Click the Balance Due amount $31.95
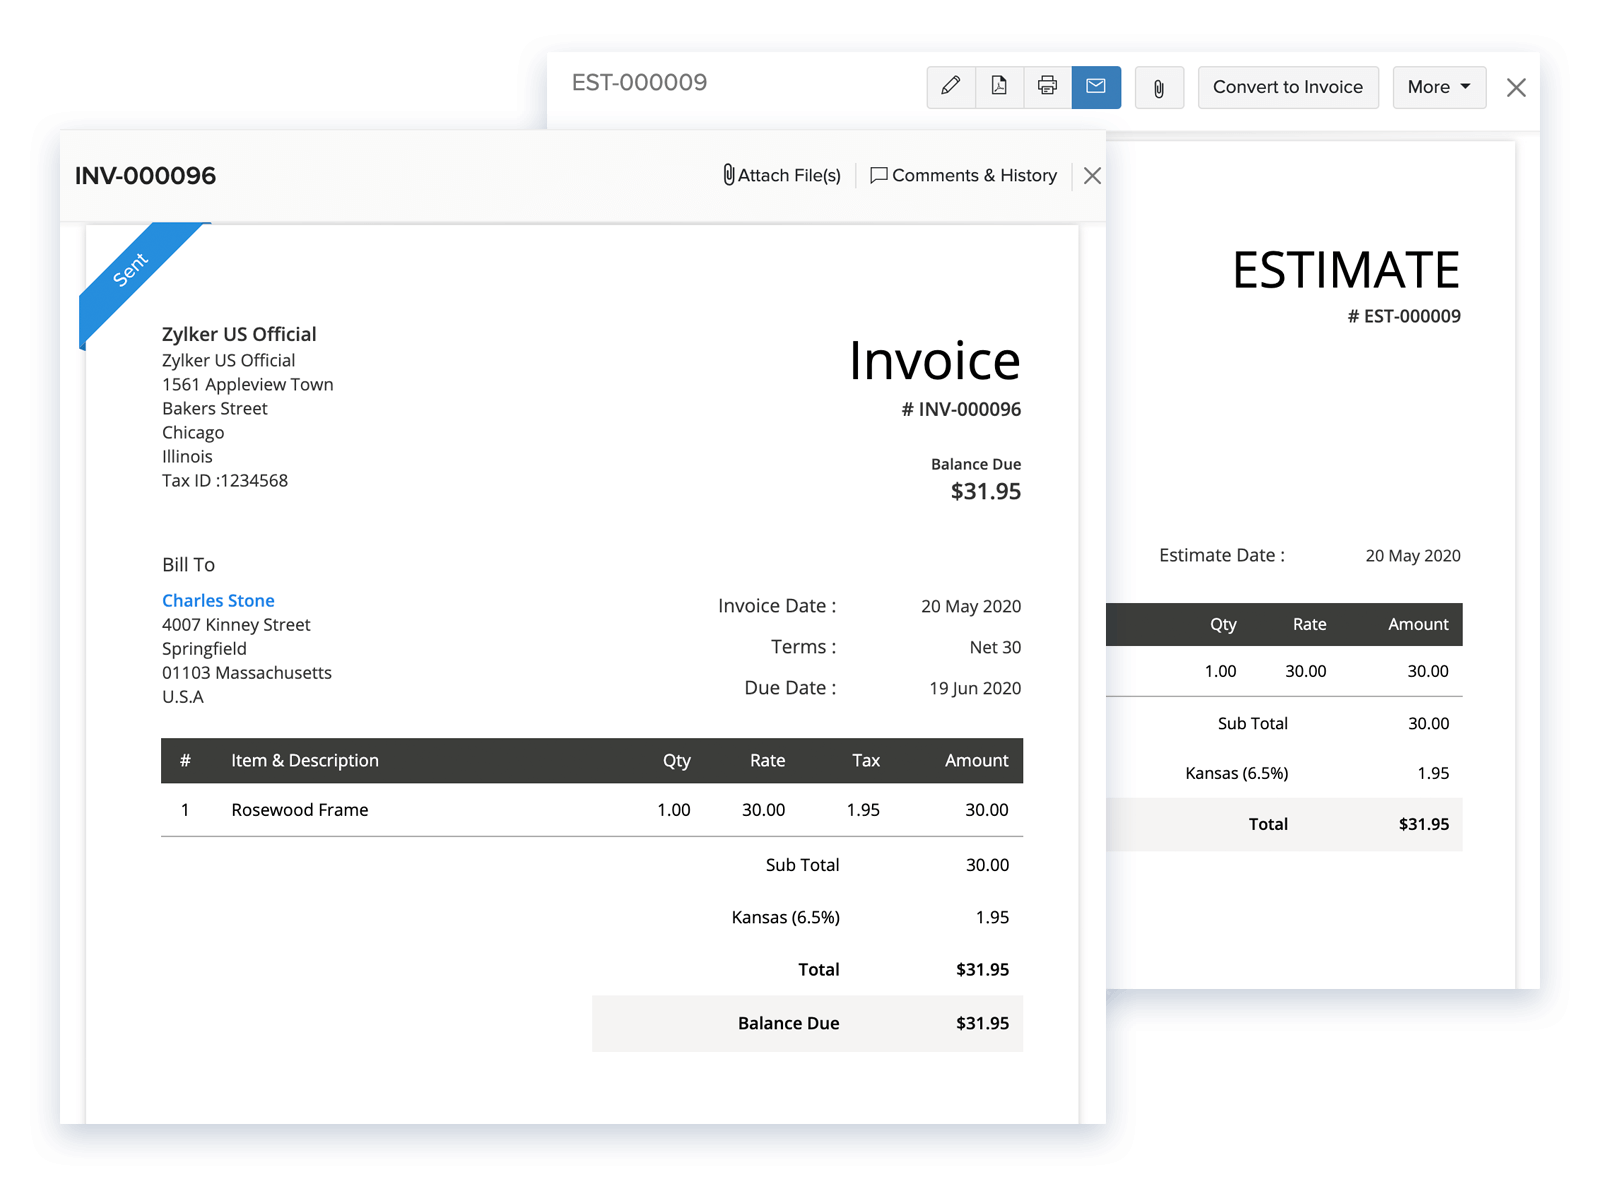The height and width of the screenshot is (1200, 1600). tap(984, 1023)
